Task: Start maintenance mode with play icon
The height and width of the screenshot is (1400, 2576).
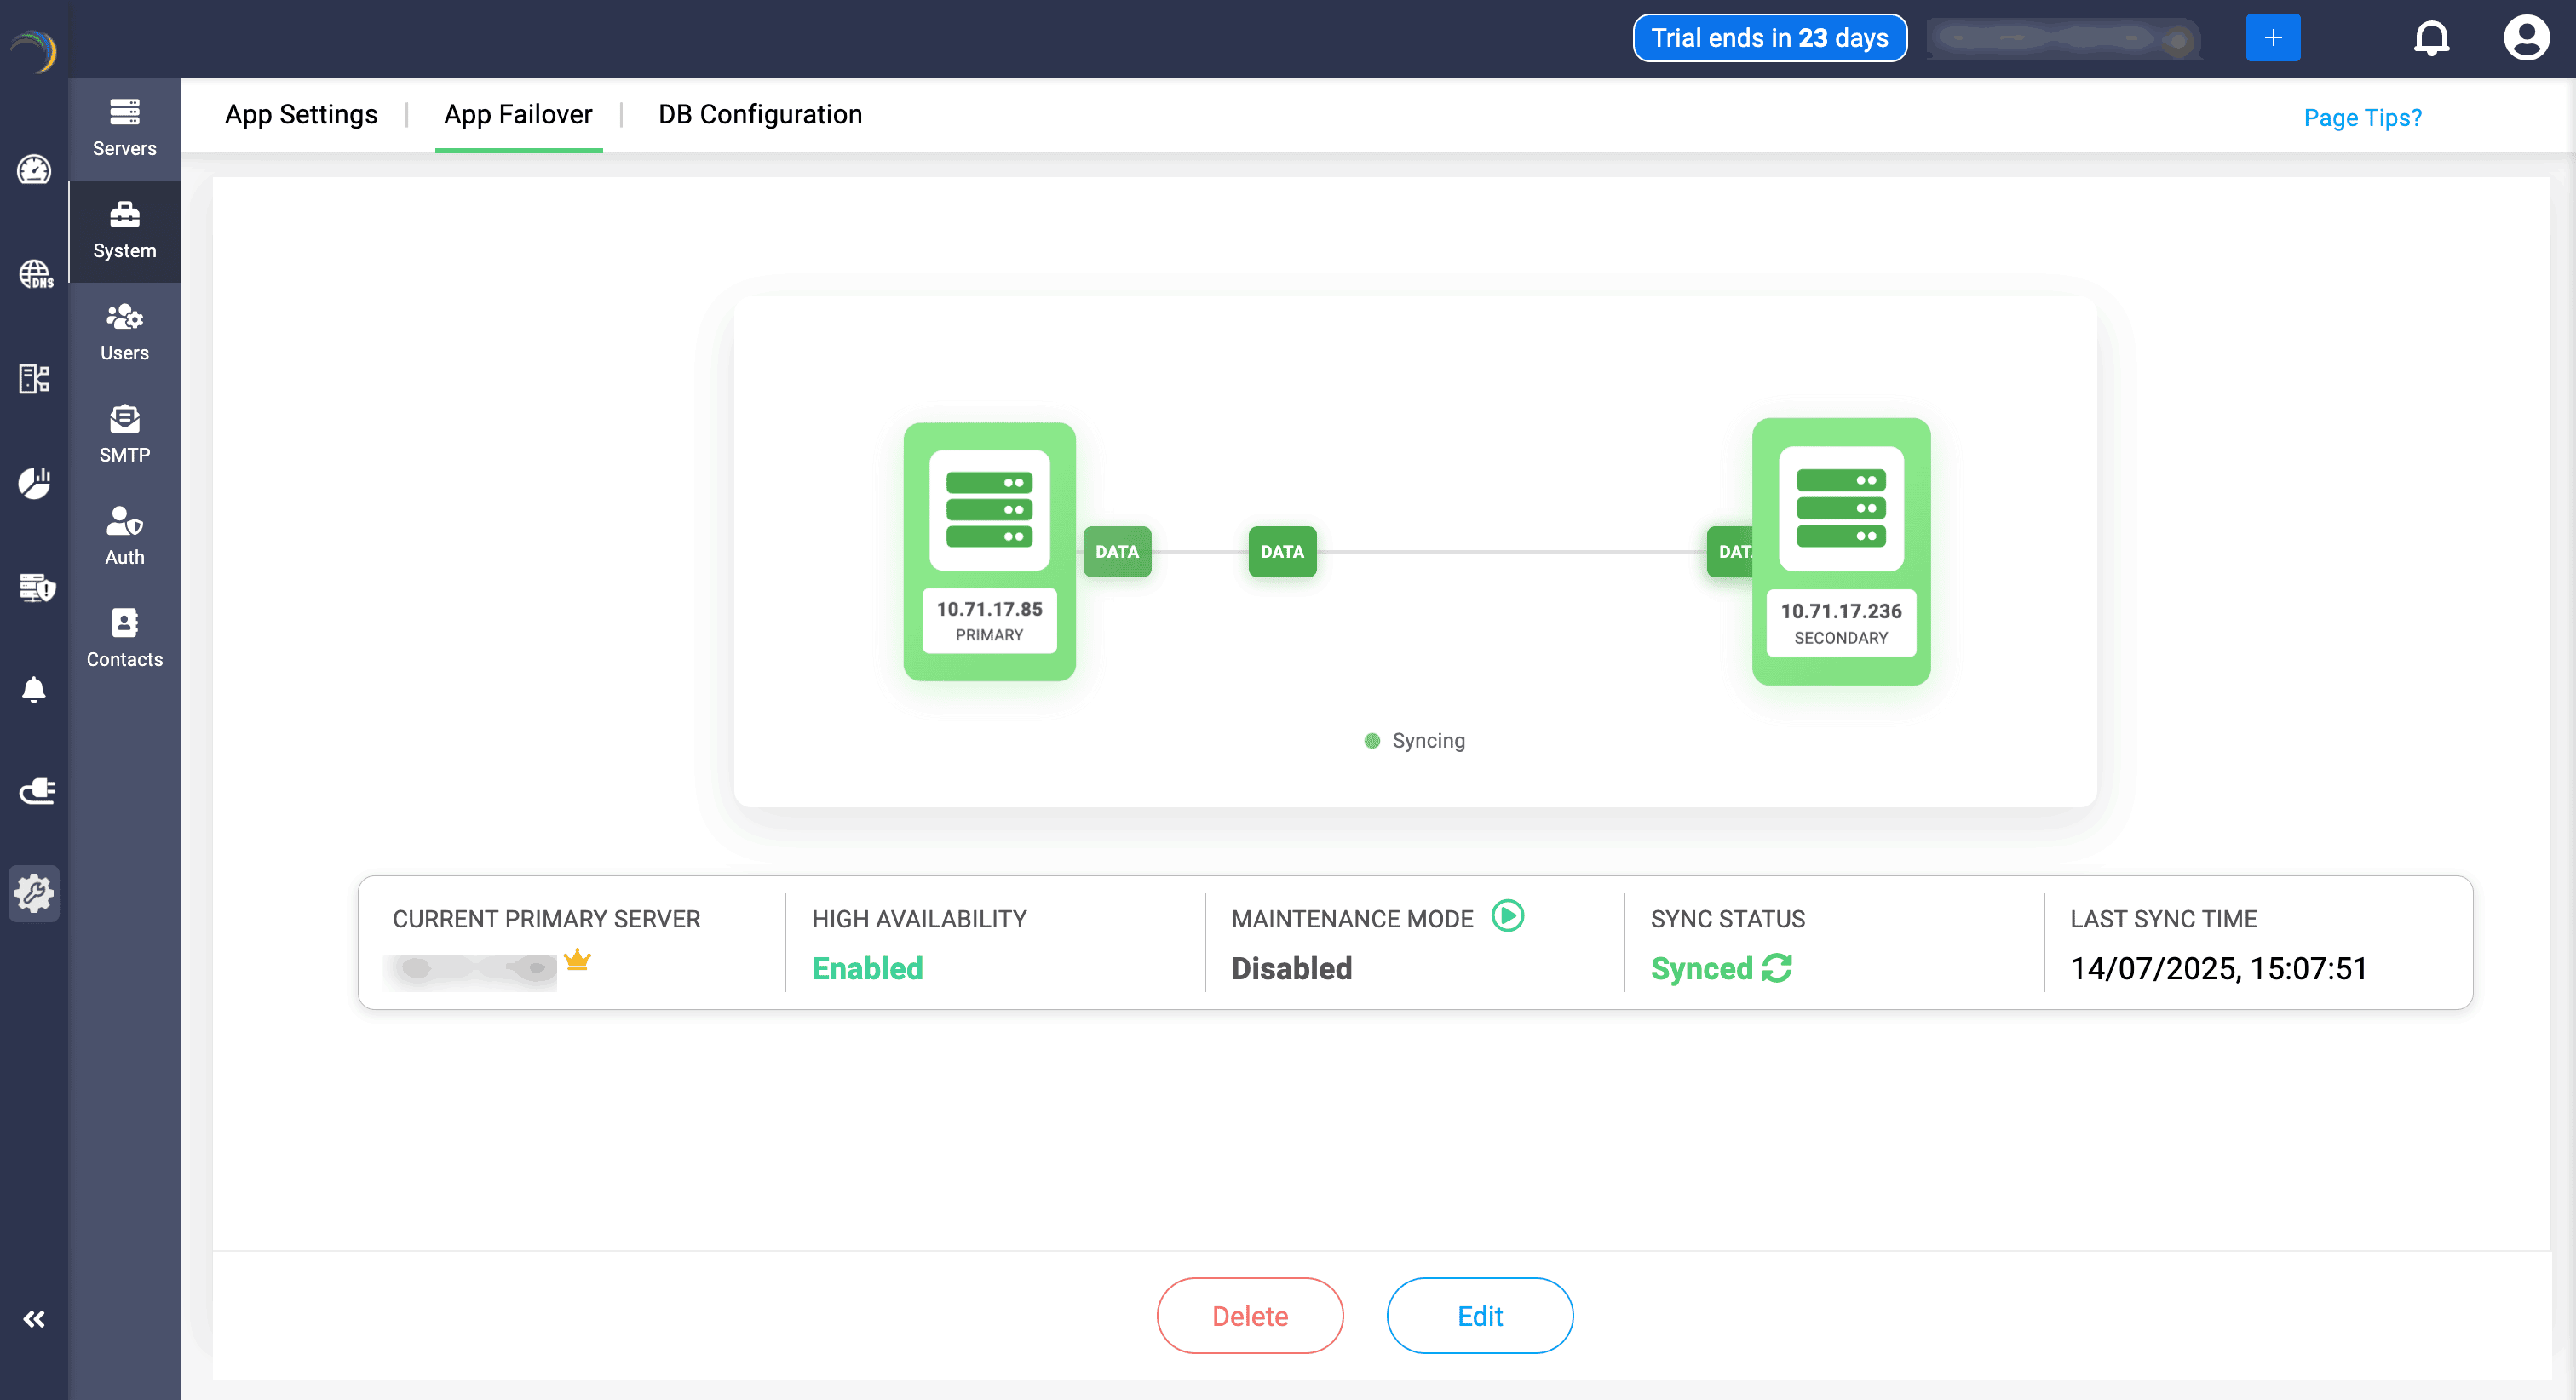Action: point(1507,915)
